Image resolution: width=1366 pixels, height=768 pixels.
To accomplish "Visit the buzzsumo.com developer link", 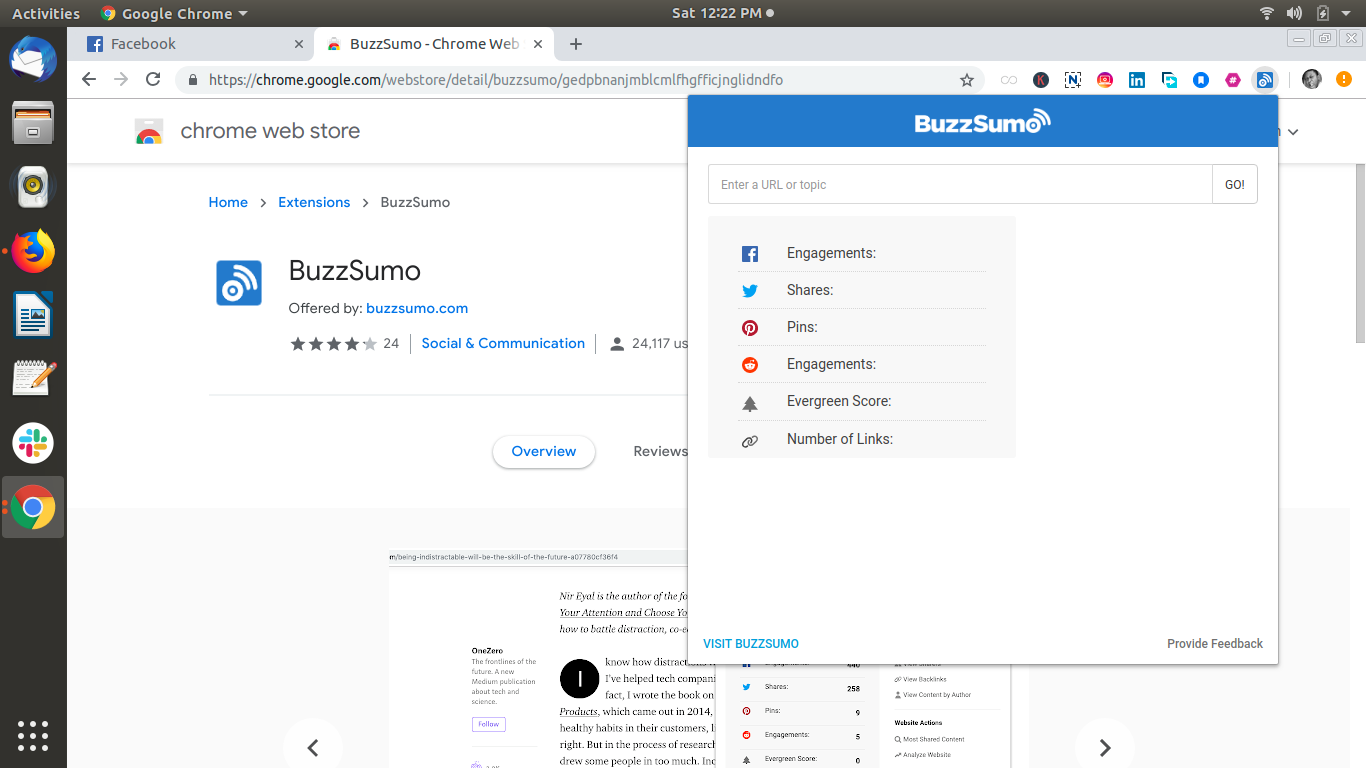I will coord(417,308).
